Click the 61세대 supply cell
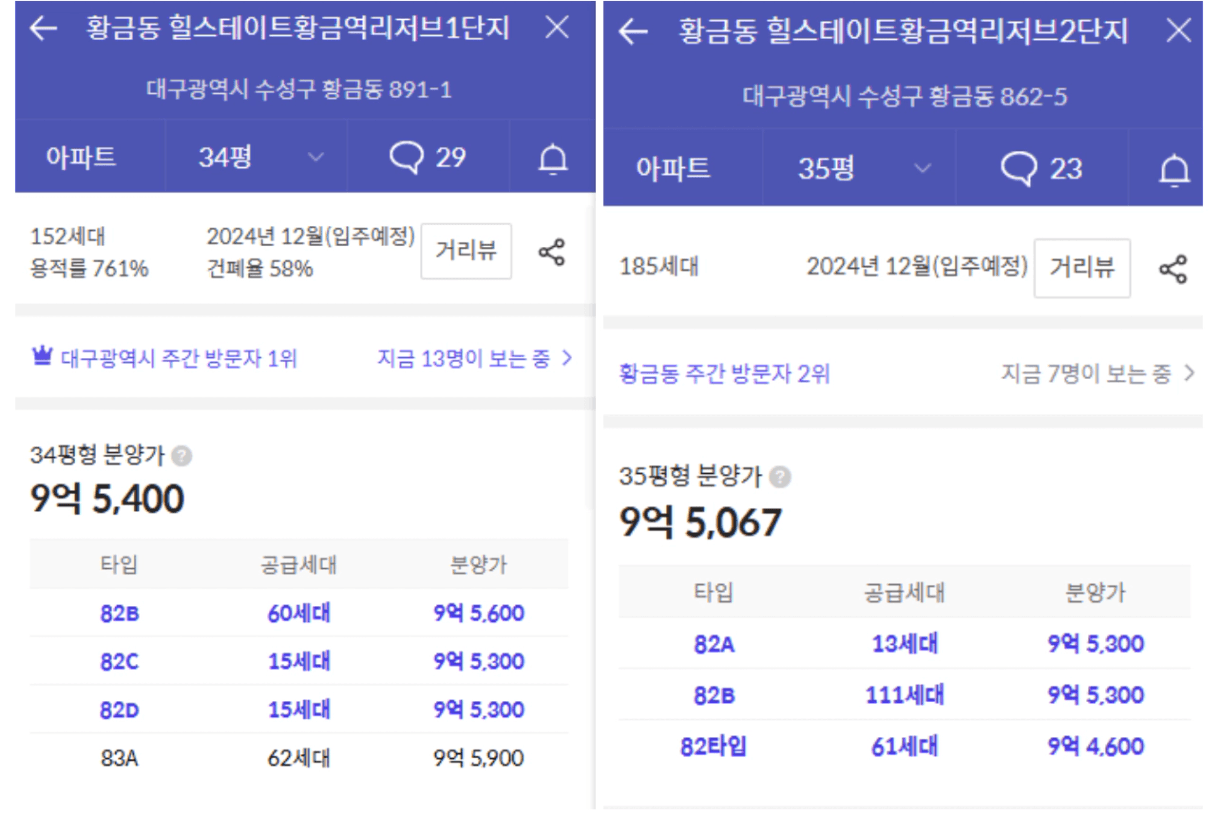Image resolution: width=1220 pixels, height=815 pixels. [904, 746]
